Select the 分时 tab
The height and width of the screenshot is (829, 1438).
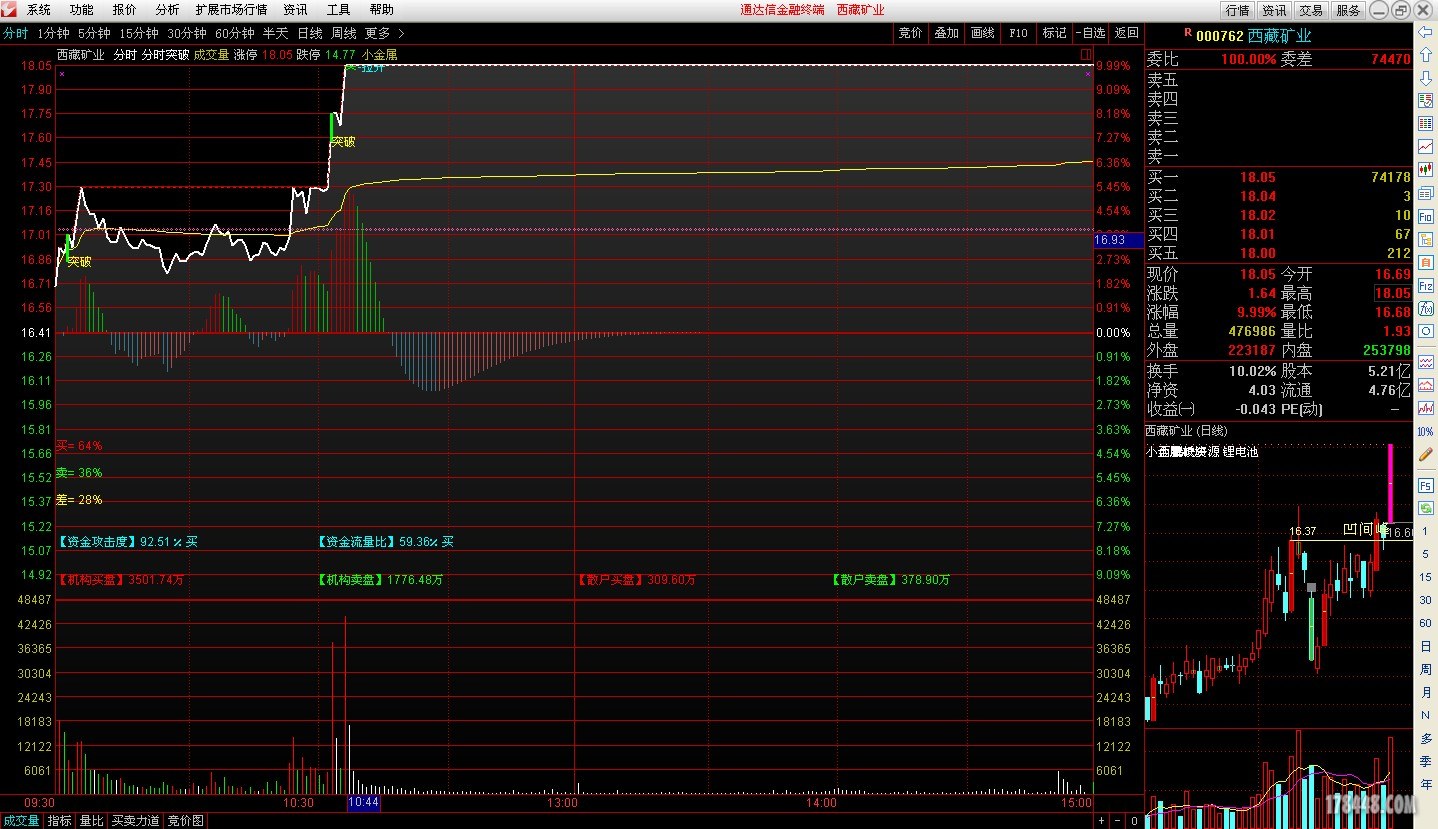[x=15, y=33]
